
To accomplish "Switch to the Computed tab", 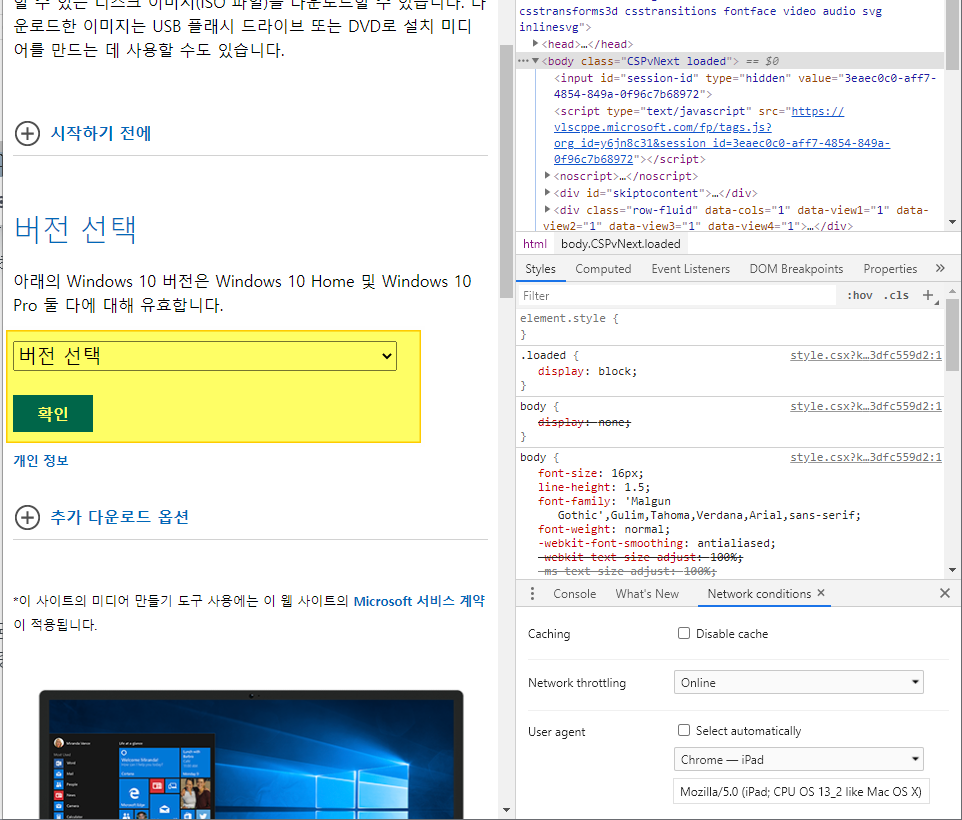I will [x=603, y=269].
